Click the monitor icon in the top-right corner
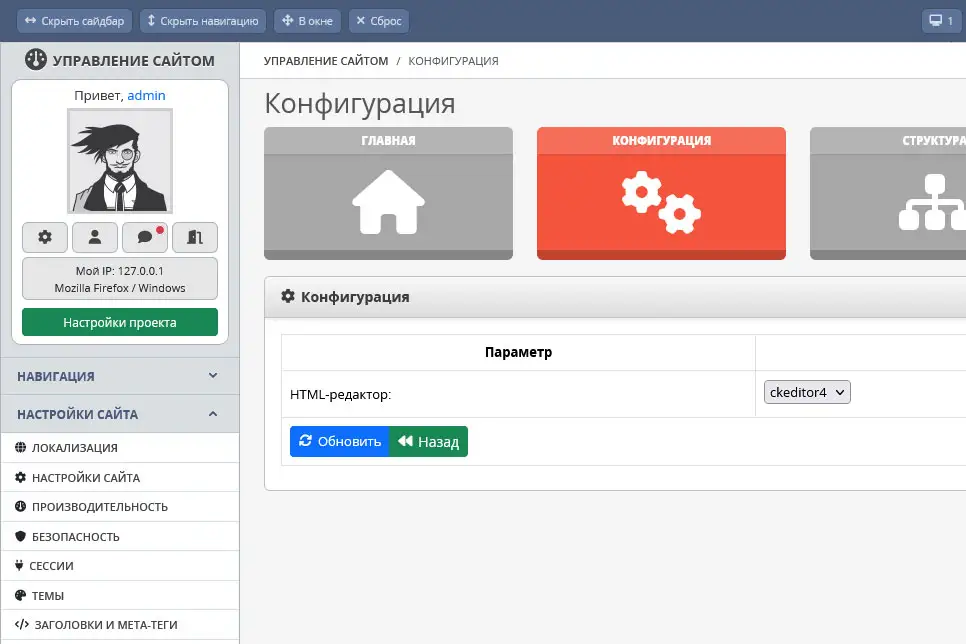Screen dimensions: 966x644 (x=938, y=20)
